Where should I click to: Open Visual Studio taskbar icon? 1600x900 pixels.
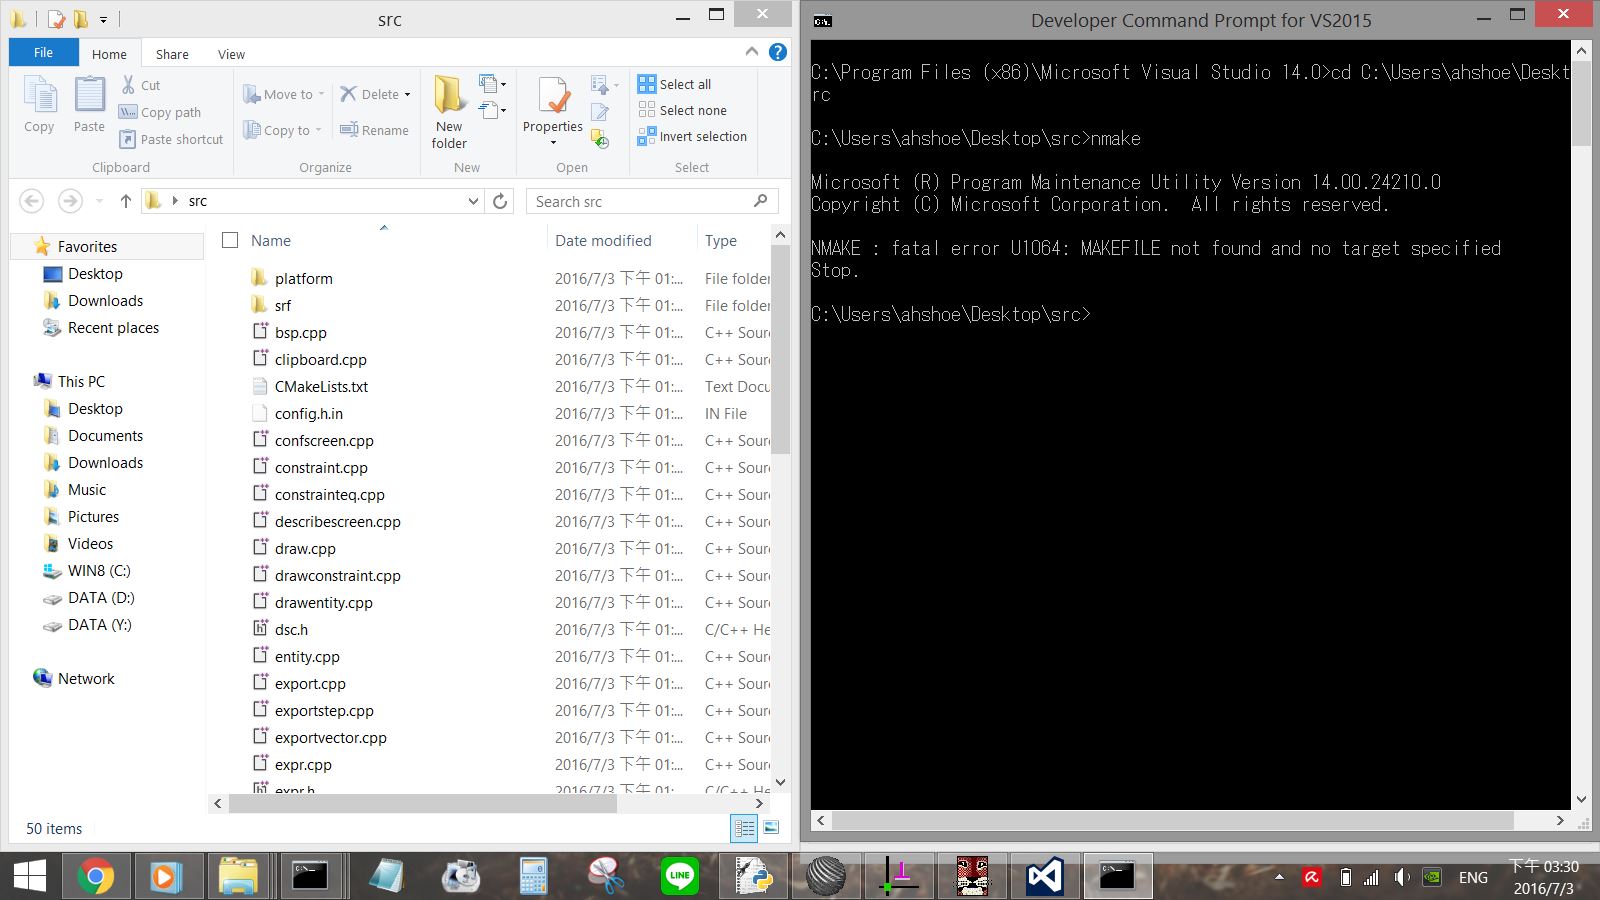[x=1044, y=877]
